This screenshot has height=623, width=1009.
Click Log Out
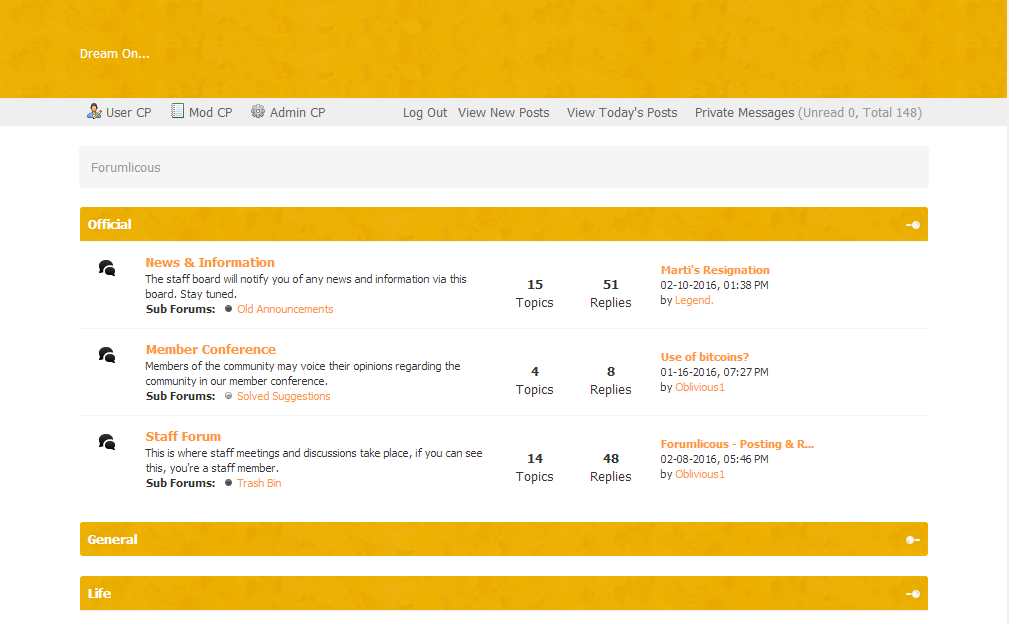point(425,113)
